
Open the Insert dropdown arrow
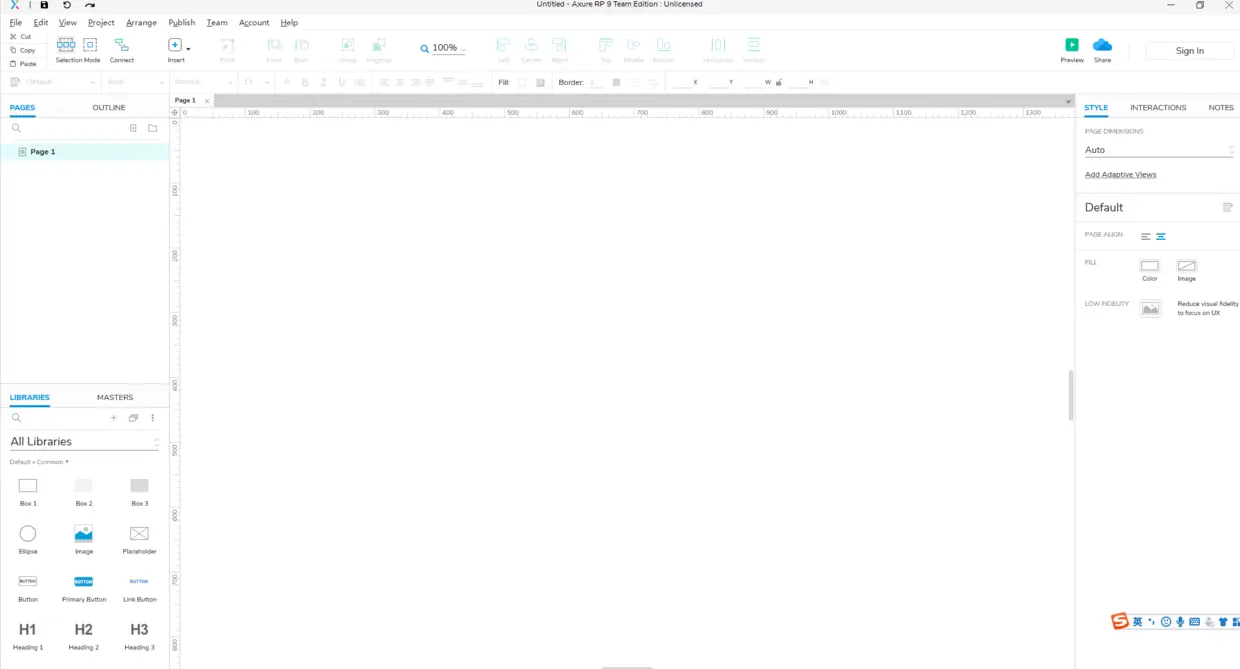(188, 48)
